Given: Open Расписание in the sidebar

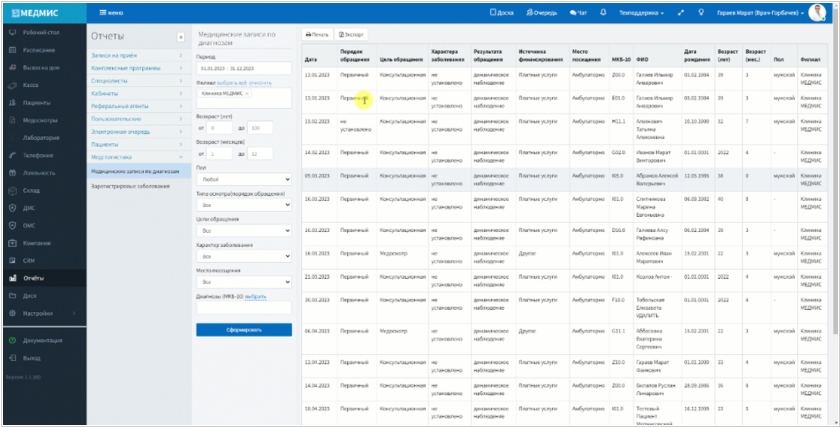Looking at the screenshot, I should point(39,50).
